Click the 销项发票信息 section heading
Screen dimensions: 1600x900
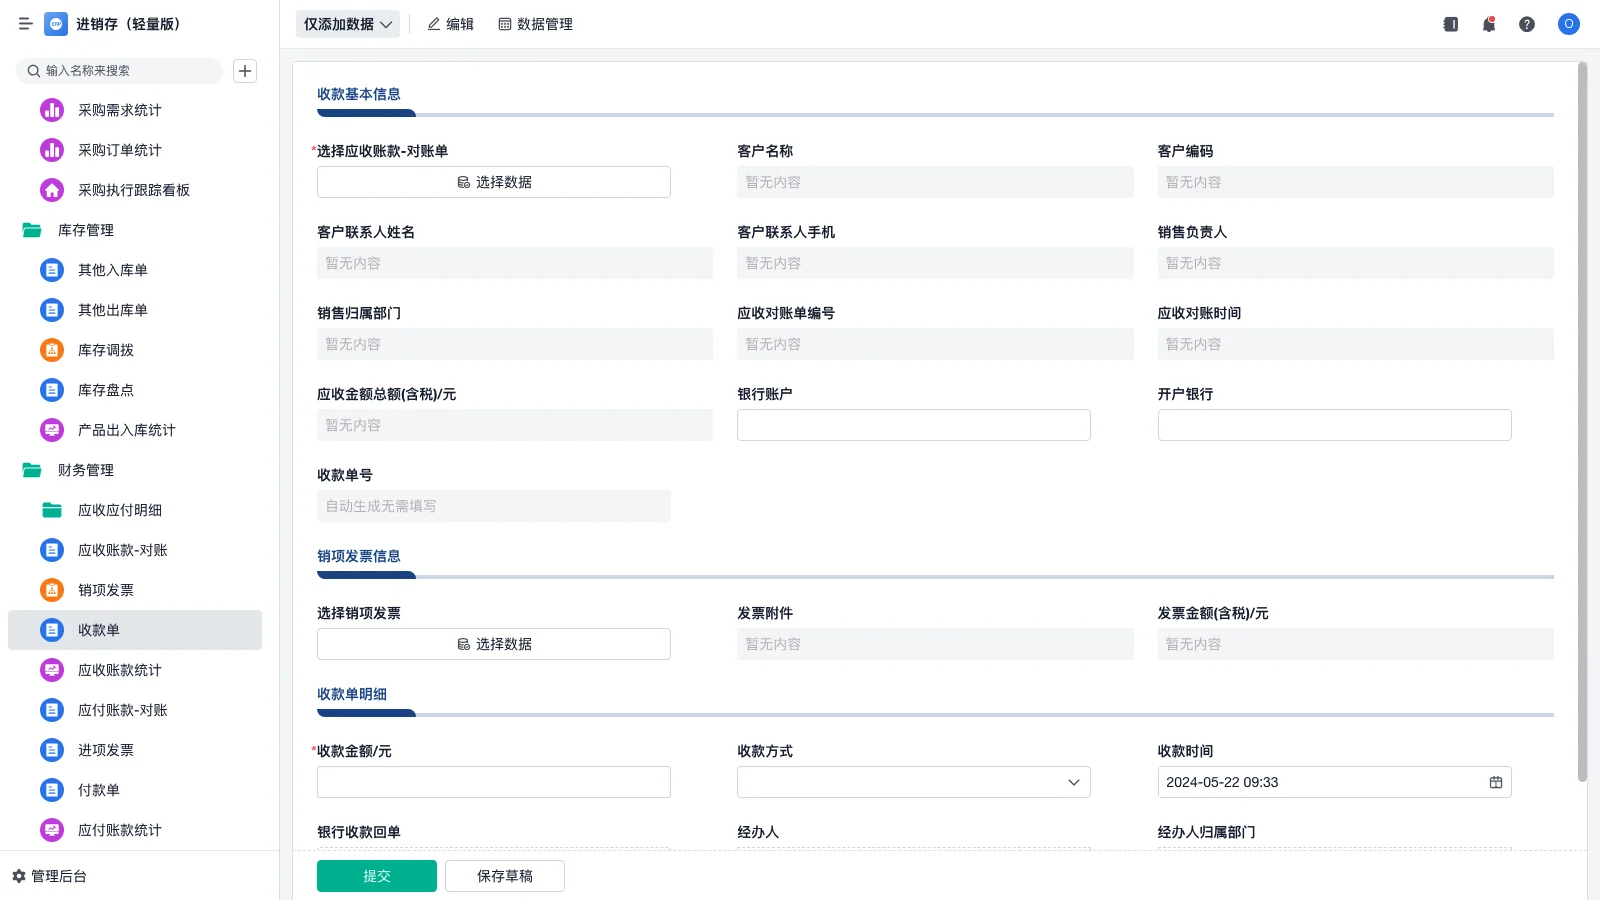pos(359,556)
